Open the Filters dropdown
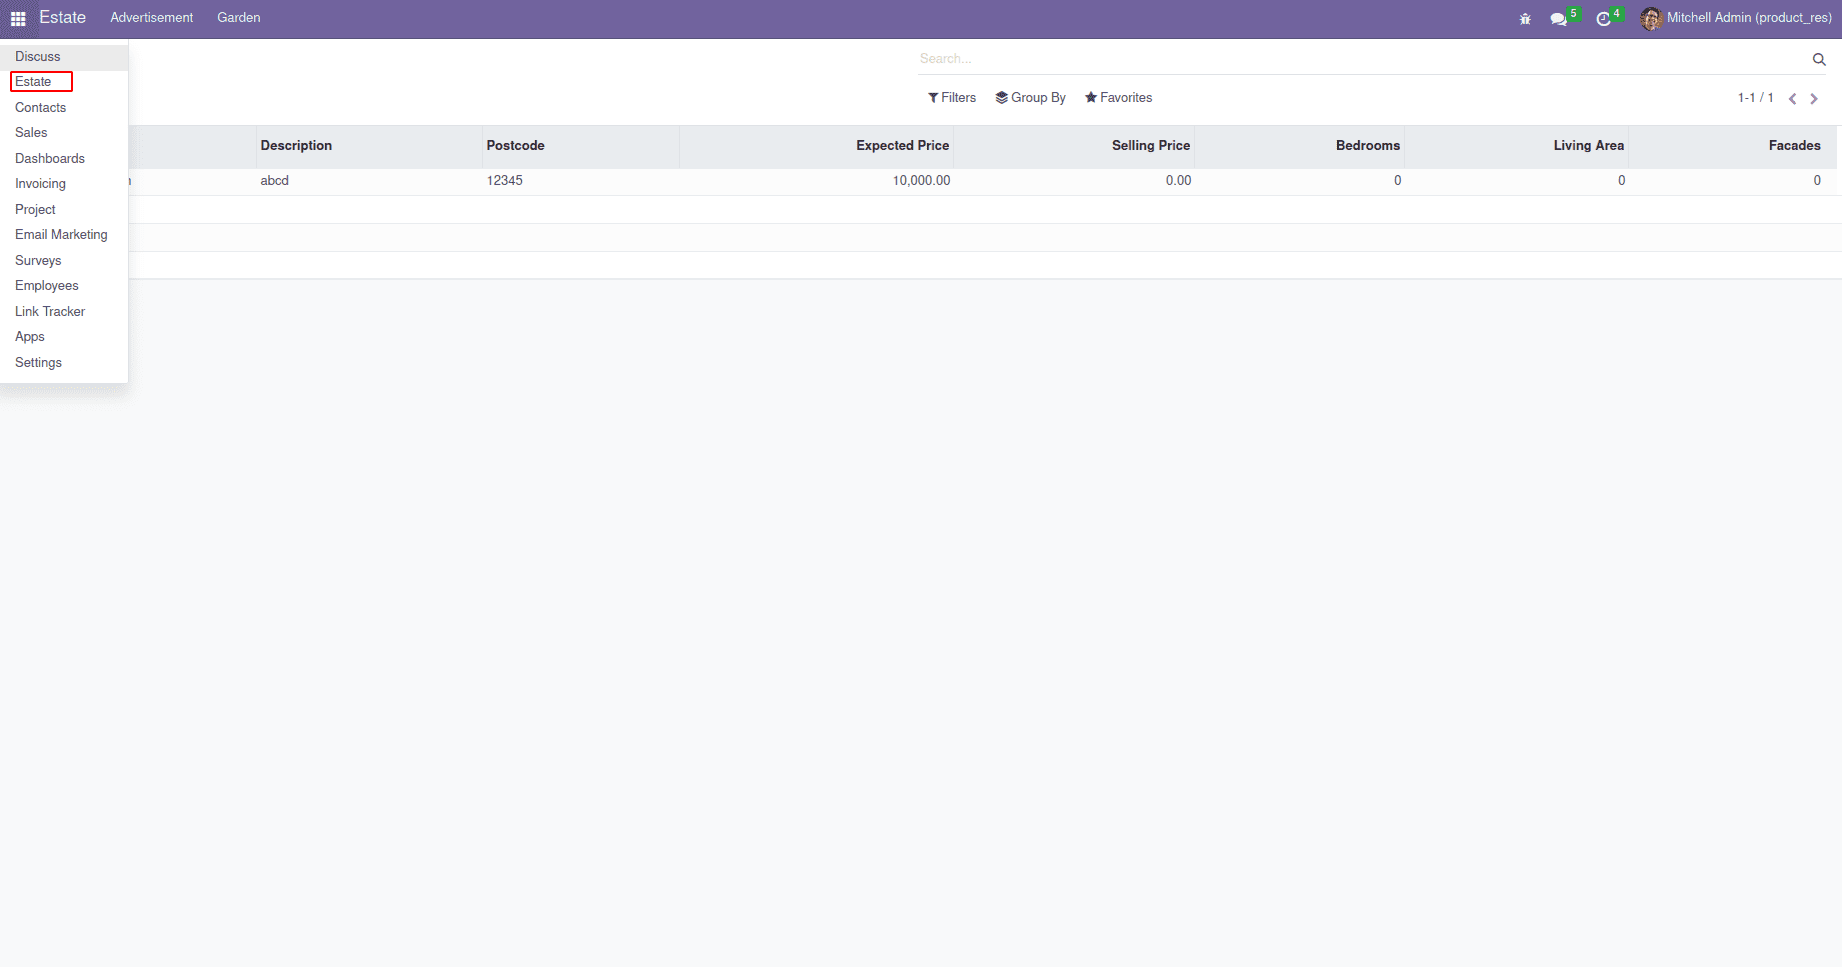 pyautogui.click(x=952, y=98)
